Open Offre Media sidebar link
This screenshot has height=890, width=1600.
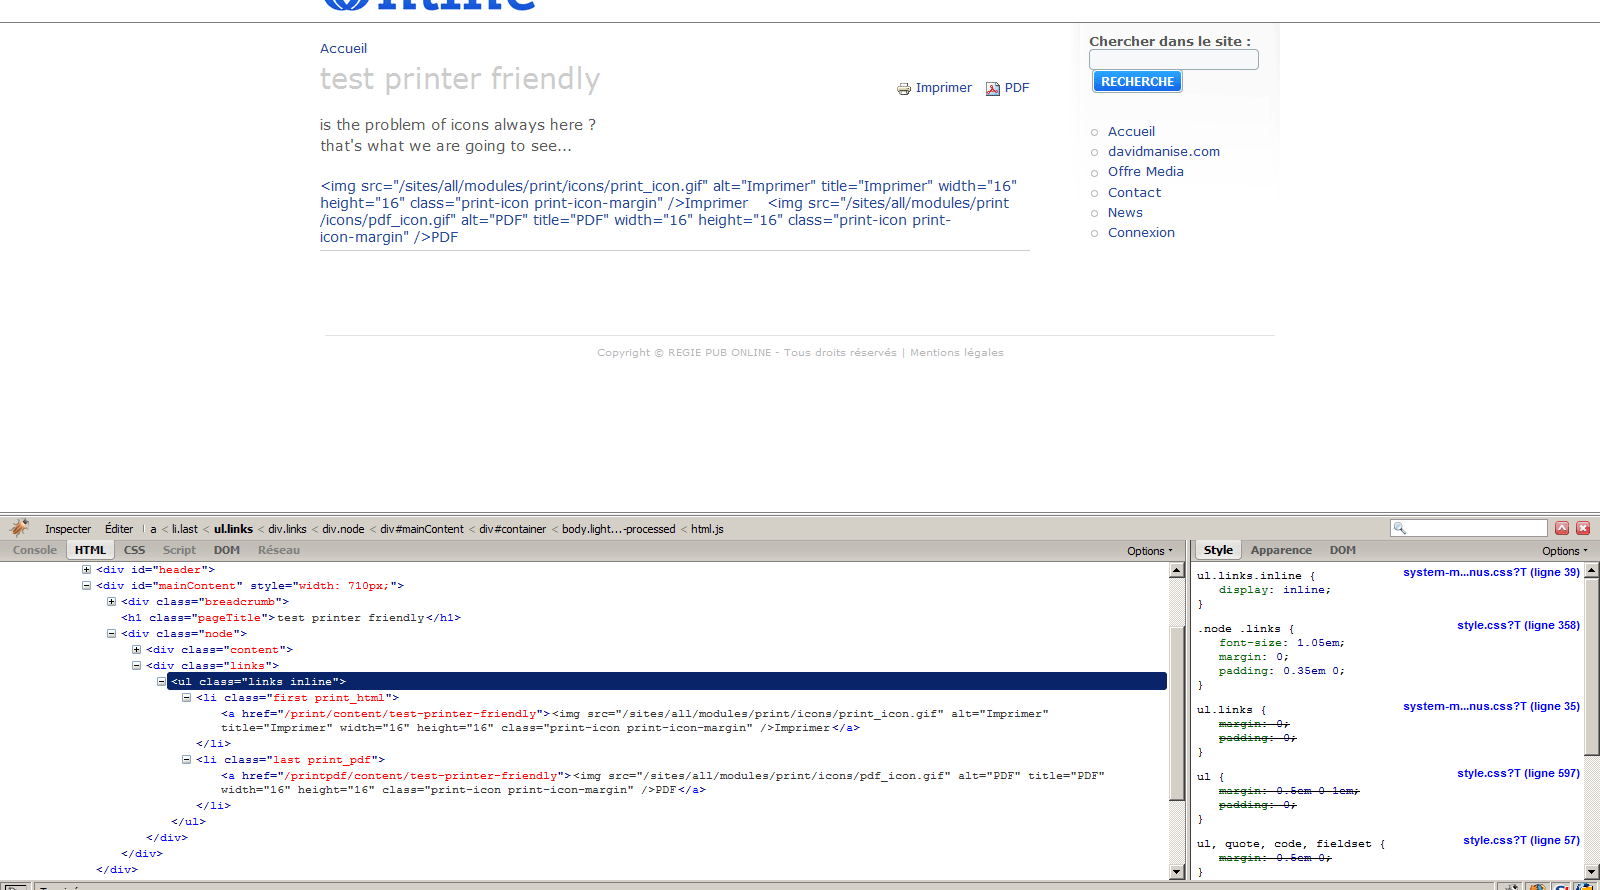[1145, 172]
